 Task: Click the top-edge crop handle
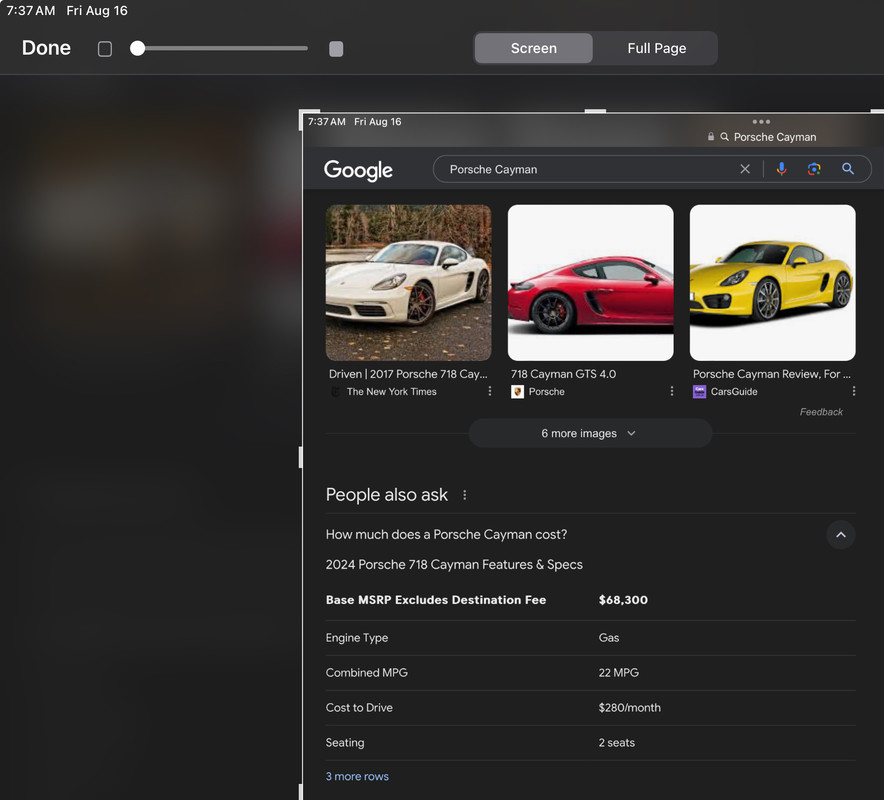pyautogui.click(x=595, y=112)
